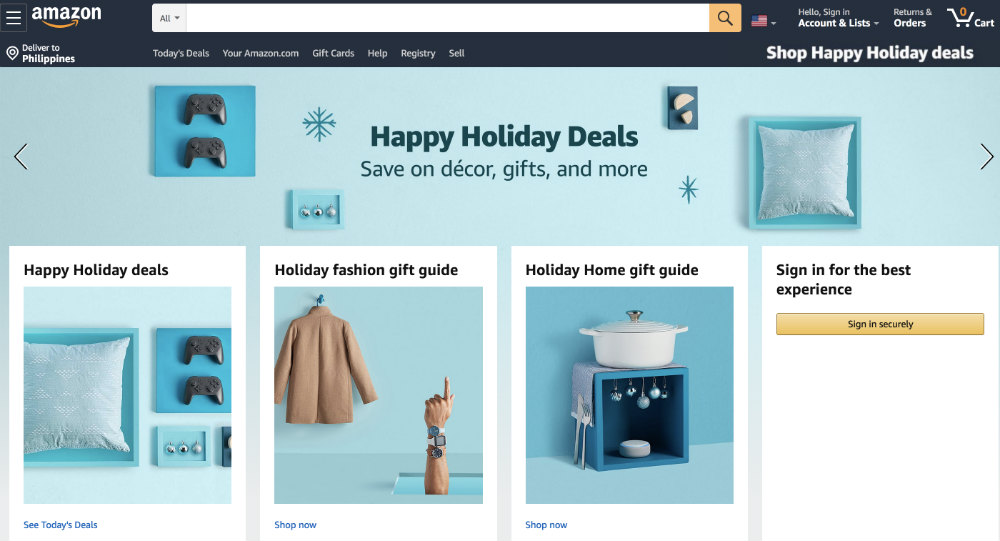Viewport: 1000px width, 541px height.
Task: Open the shopping cart icon
Action: 970,17
